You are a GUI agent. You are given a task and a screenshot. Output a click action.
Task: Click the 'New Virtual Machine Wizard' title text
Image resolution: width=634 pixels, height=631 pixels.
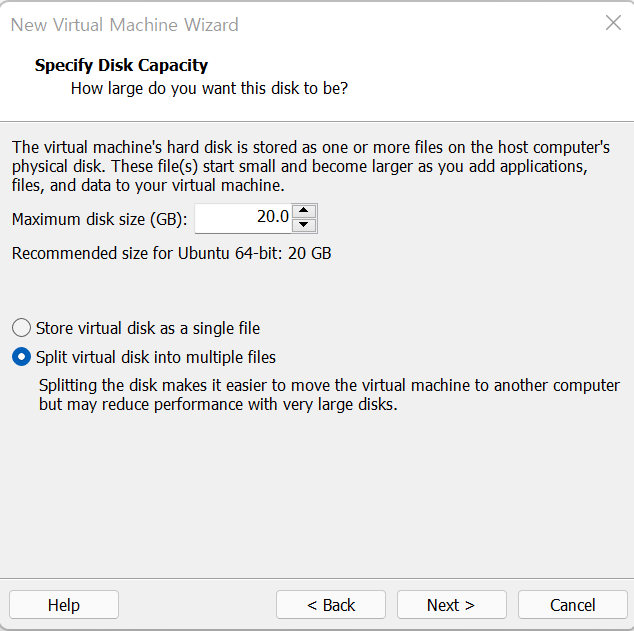click(x=125, y=25)
